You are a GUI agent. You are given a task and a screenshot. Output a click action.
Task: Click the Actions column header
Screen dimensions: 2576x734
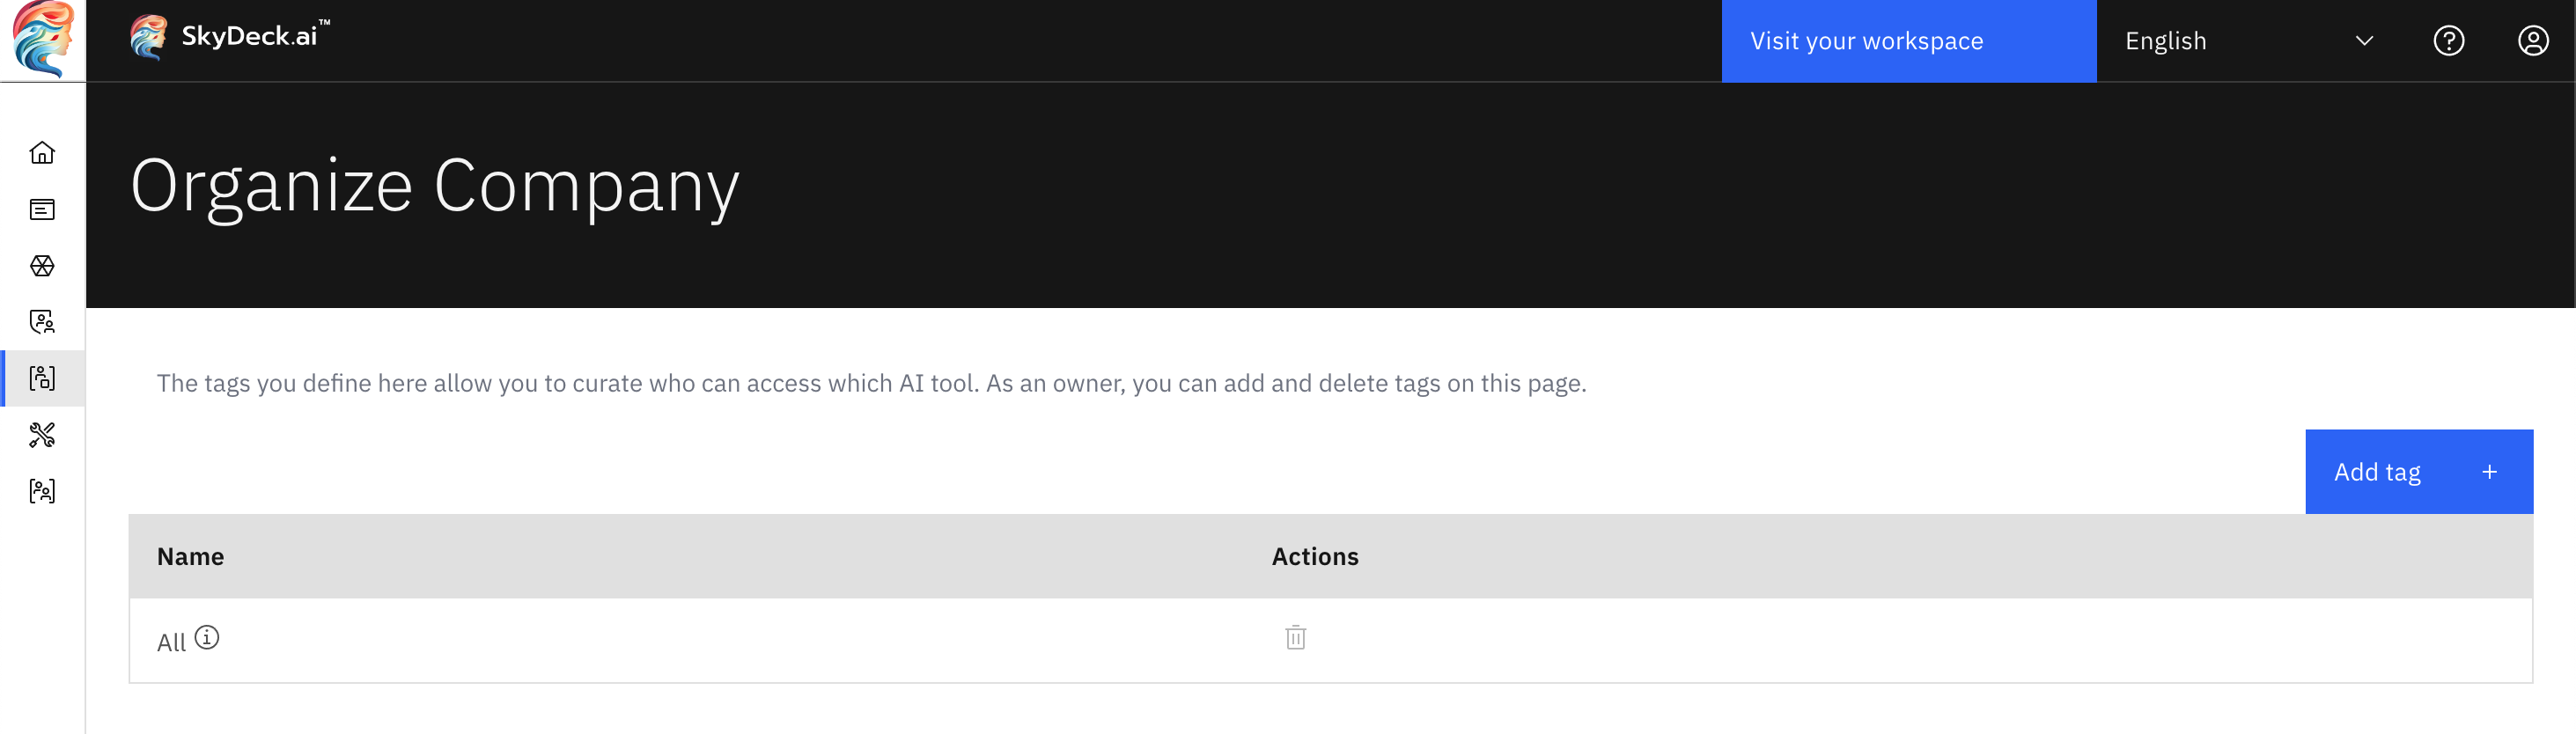(1314, 557)
